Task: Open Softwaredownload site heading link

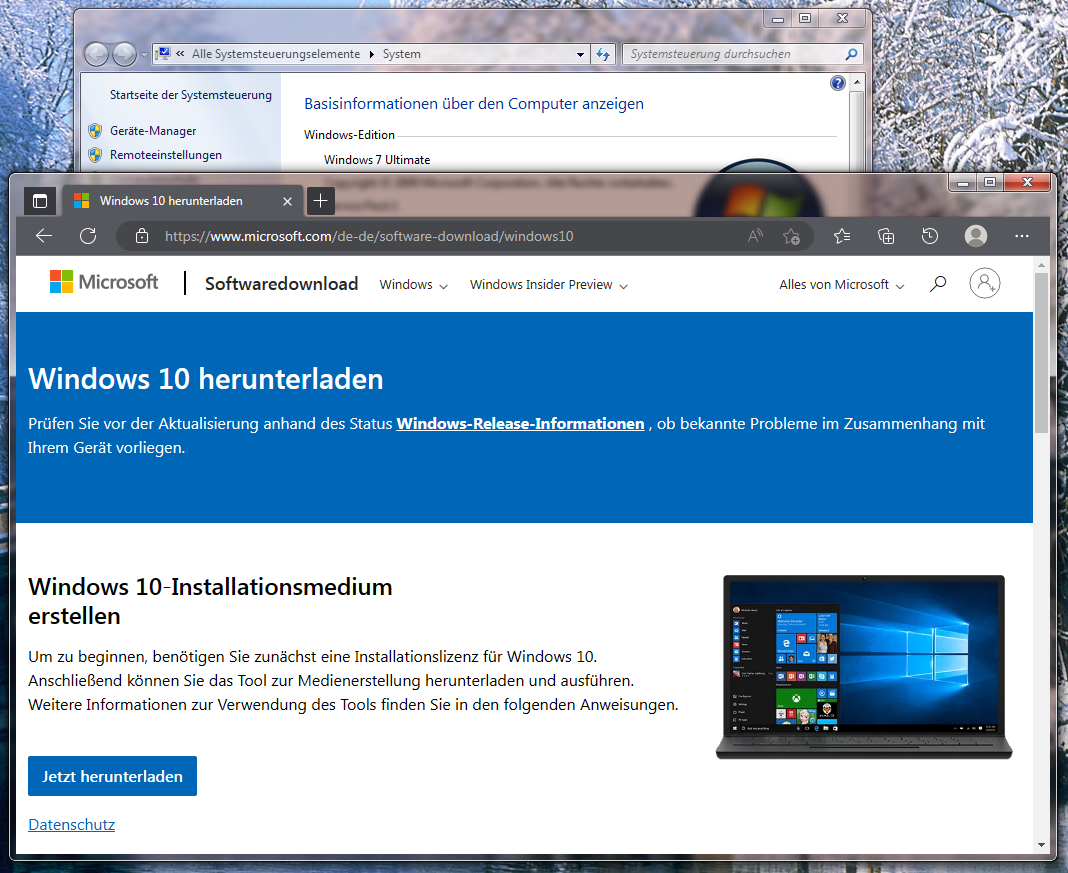Action: pyautogui.click(x=281, y=283)
